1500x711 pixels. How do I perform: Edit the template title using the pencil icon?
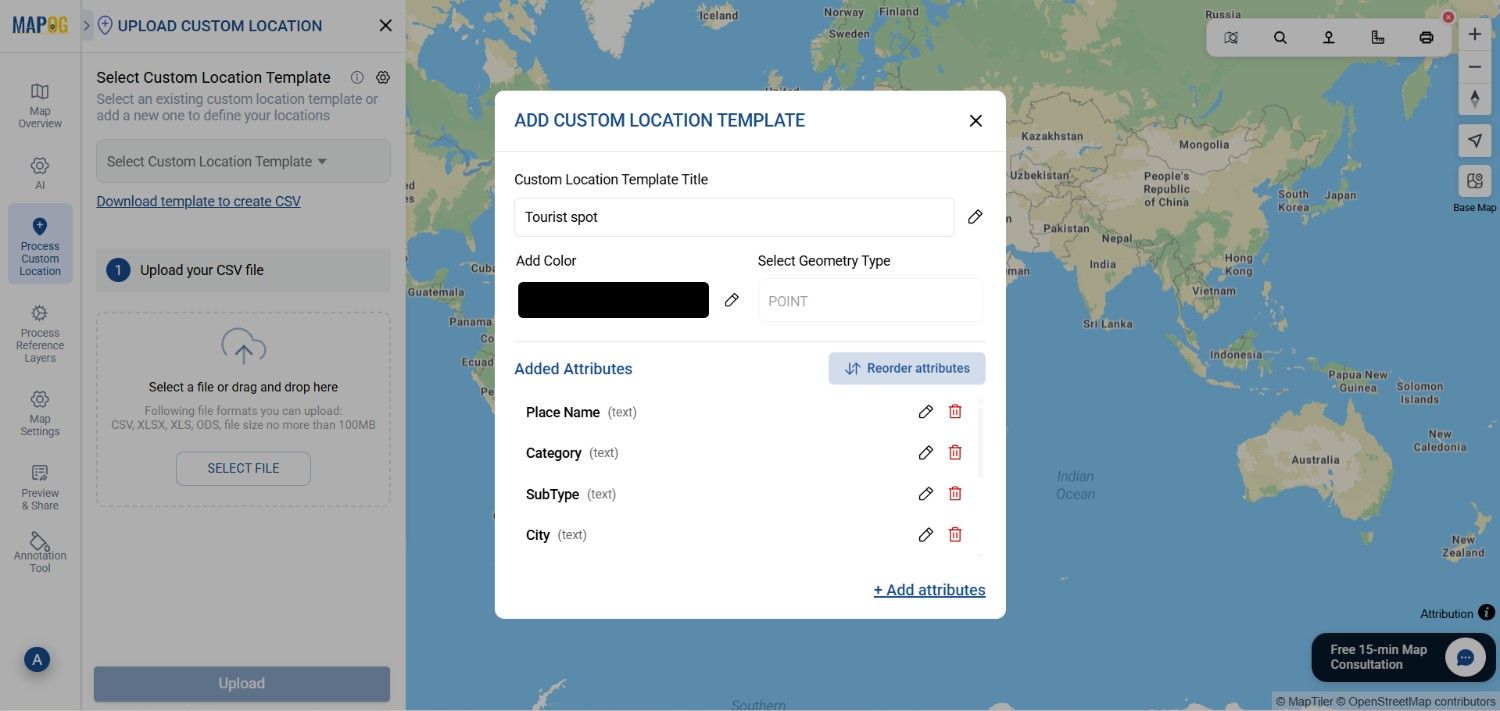(975, 216)
